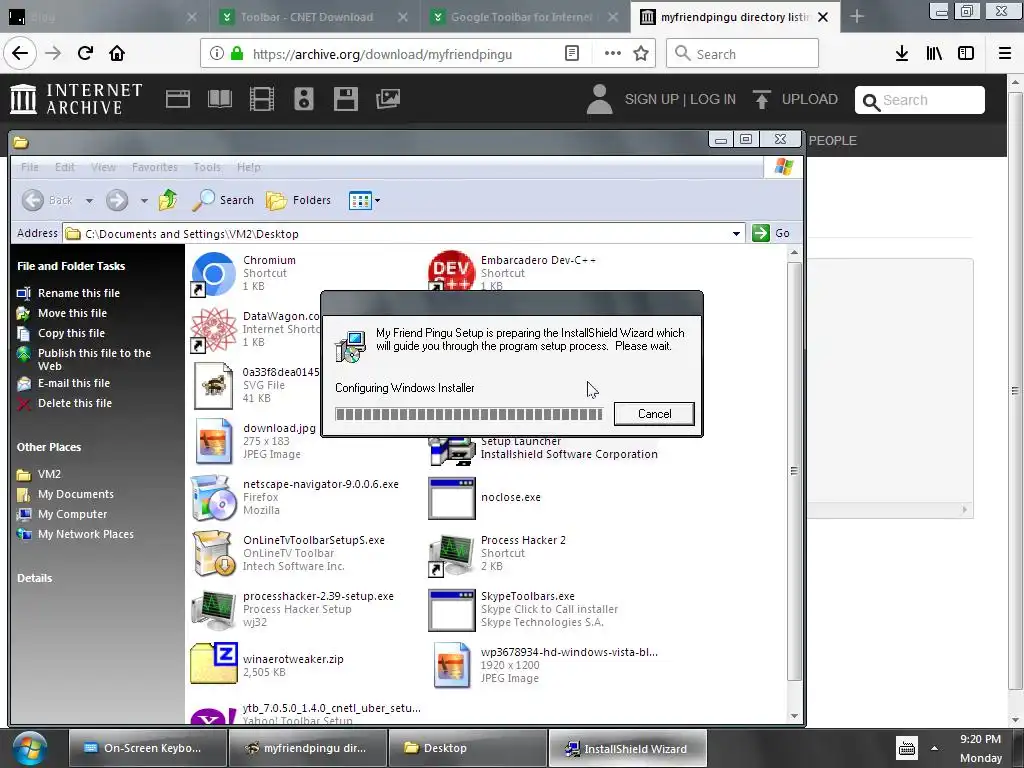This screenshot has width=1024, height=768.
Task: Click the Firefox back arrow button
Action: pos(20,53)
